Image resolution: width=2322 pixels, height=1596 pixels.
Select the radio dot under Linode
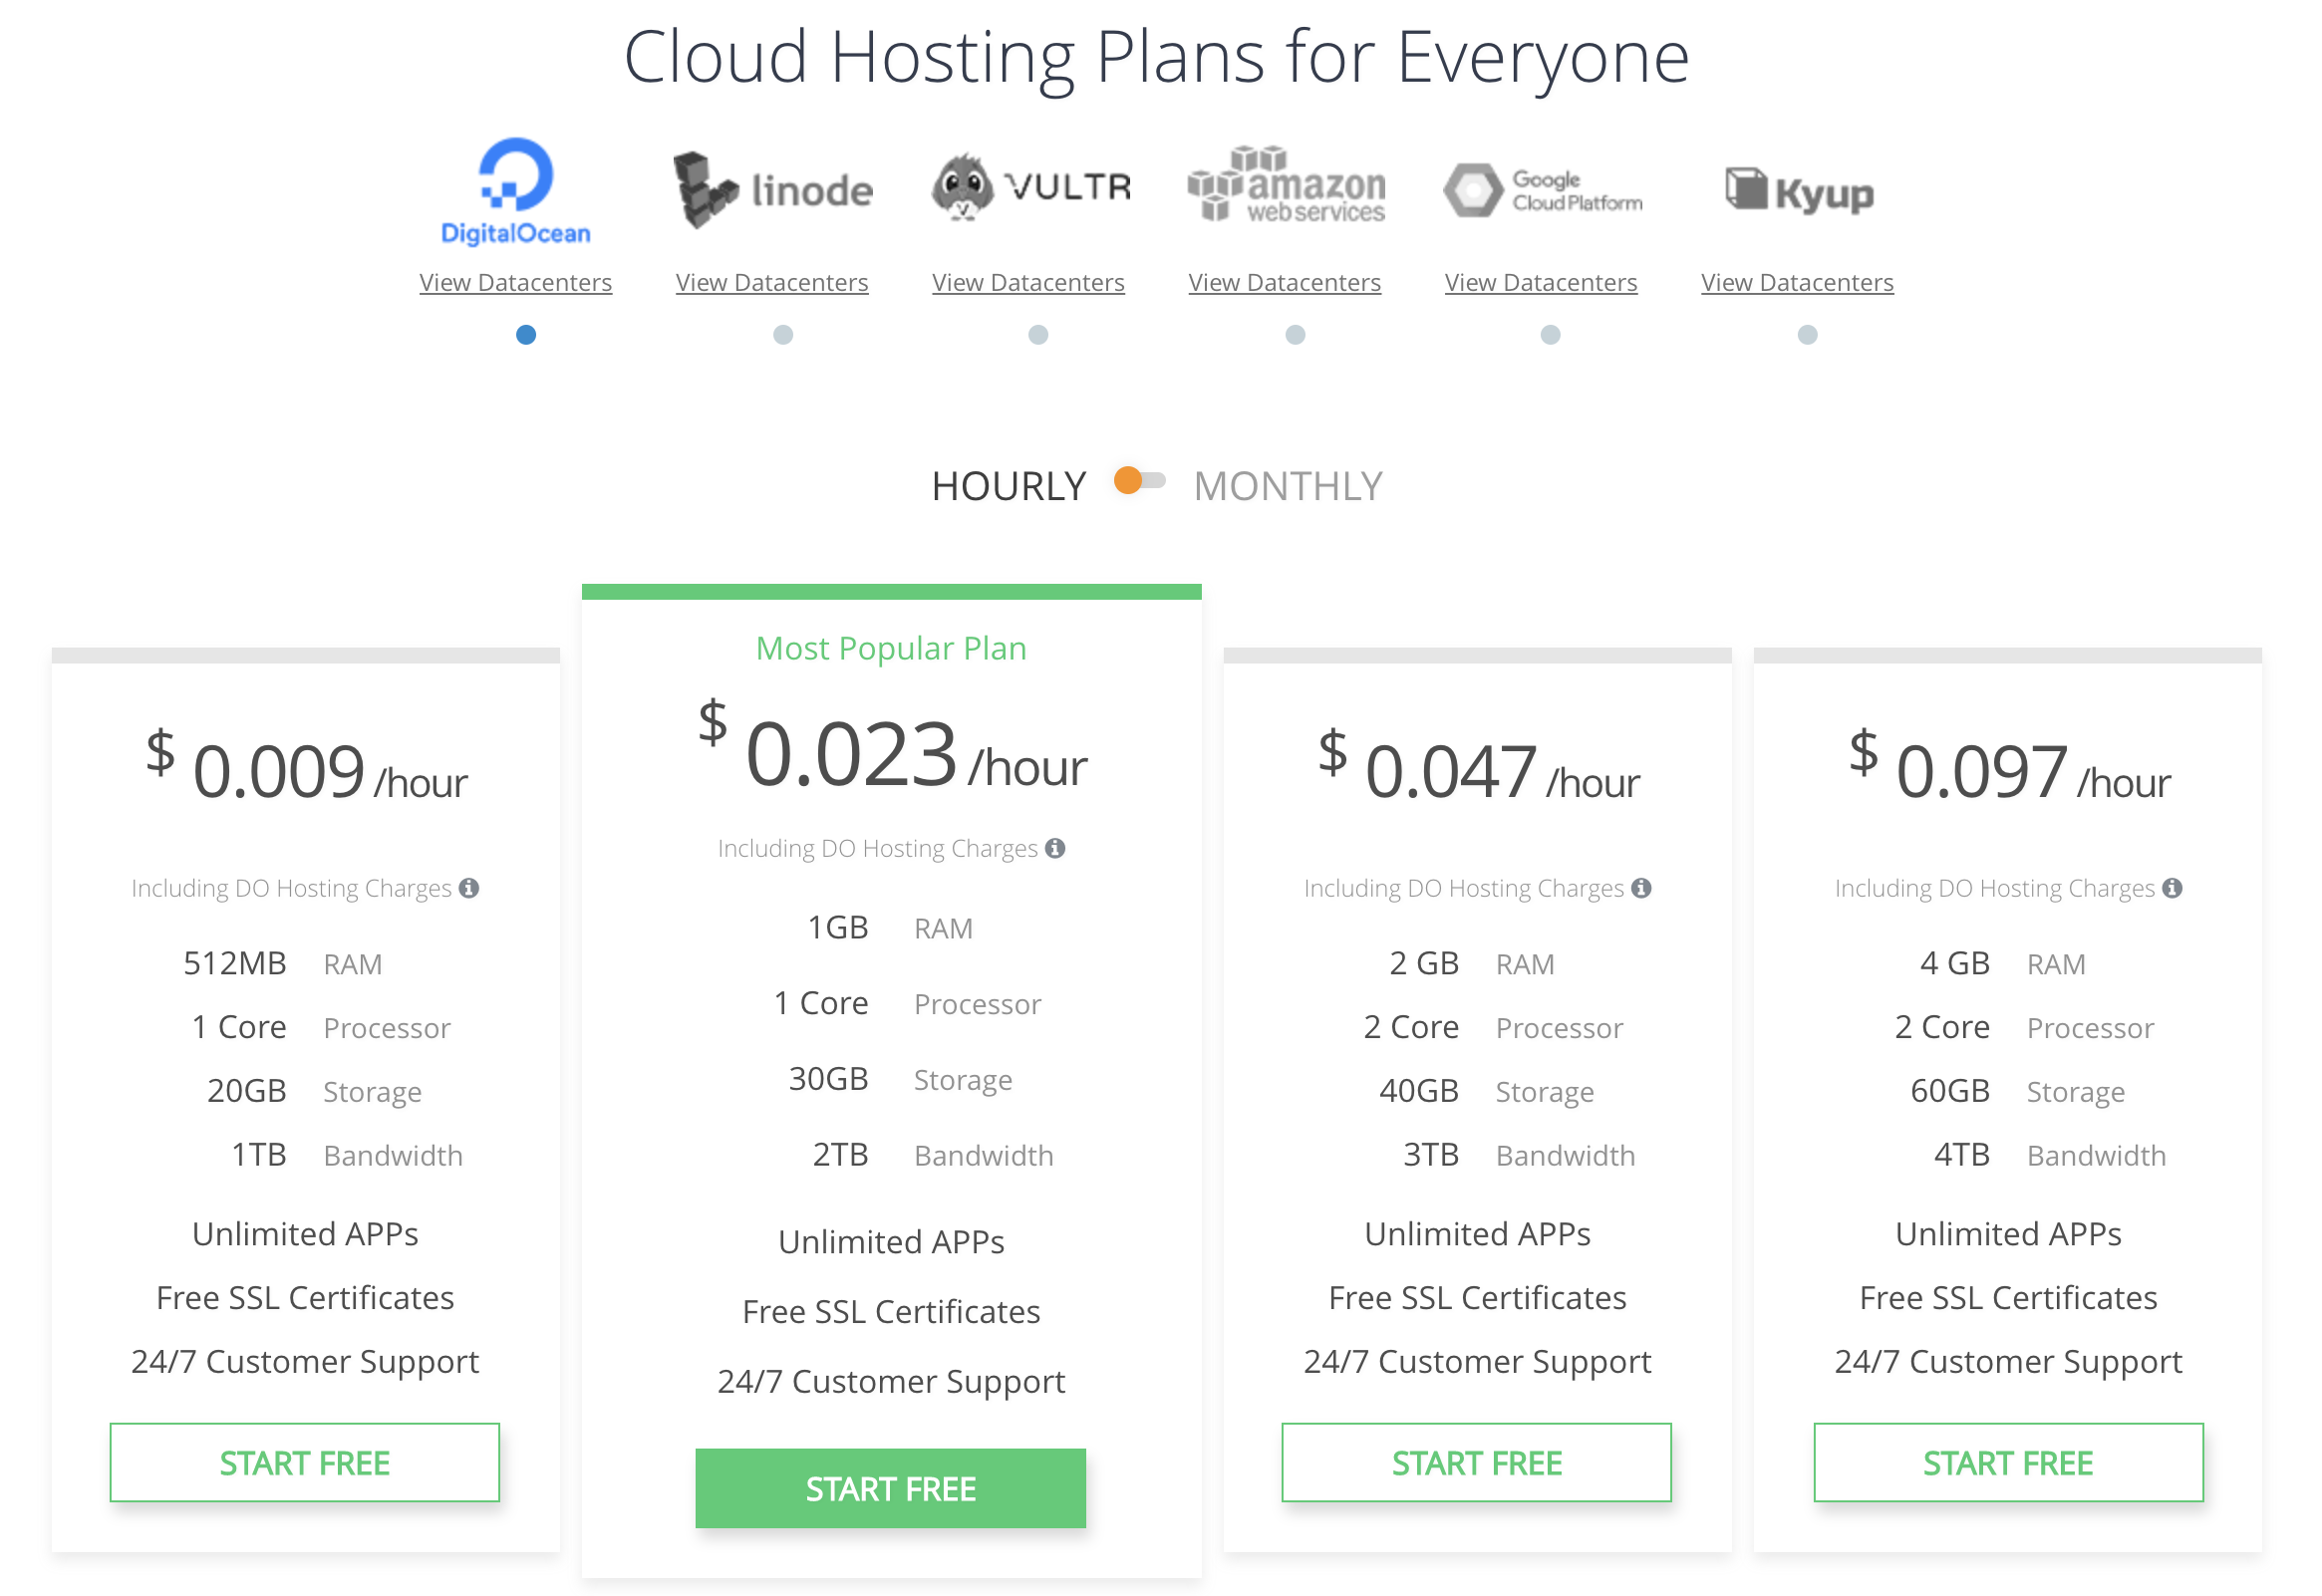(784, 335)
